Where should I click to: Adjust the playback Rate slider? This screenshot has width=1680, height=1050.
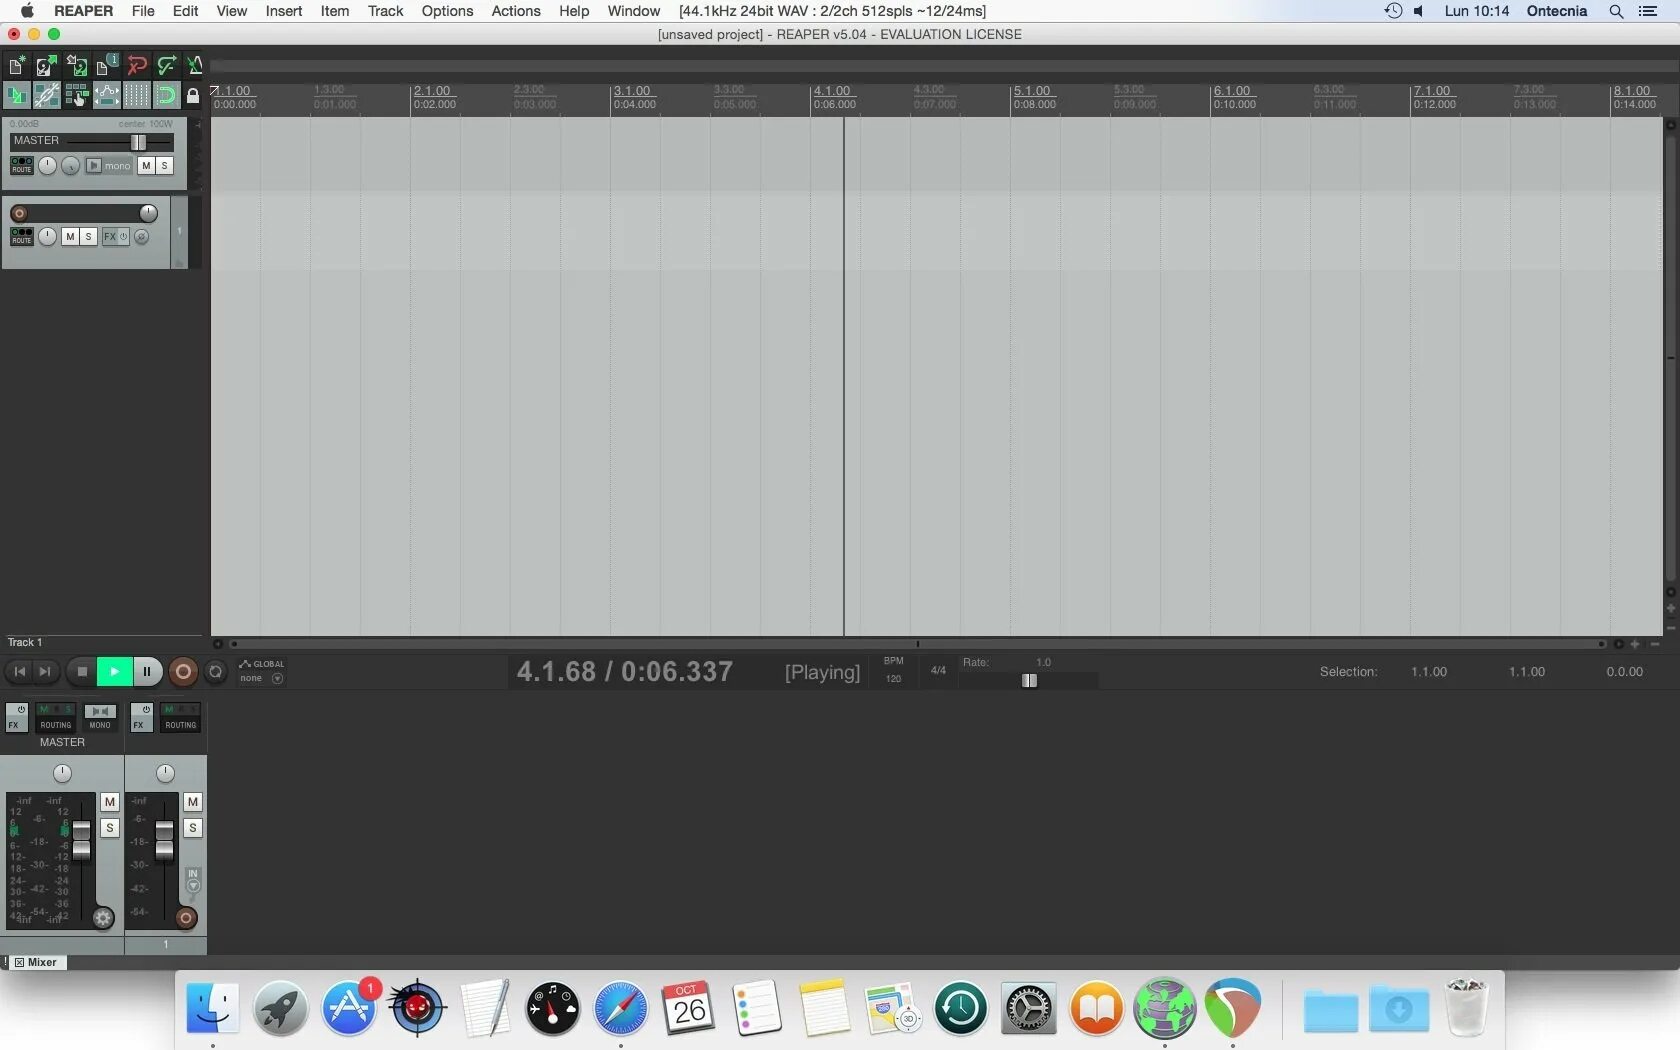[x=1029, y=680]
